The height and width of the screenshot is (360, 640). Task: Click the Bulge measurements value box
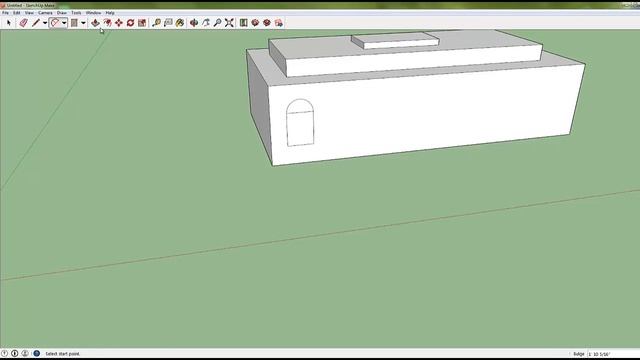click(613, 354)
